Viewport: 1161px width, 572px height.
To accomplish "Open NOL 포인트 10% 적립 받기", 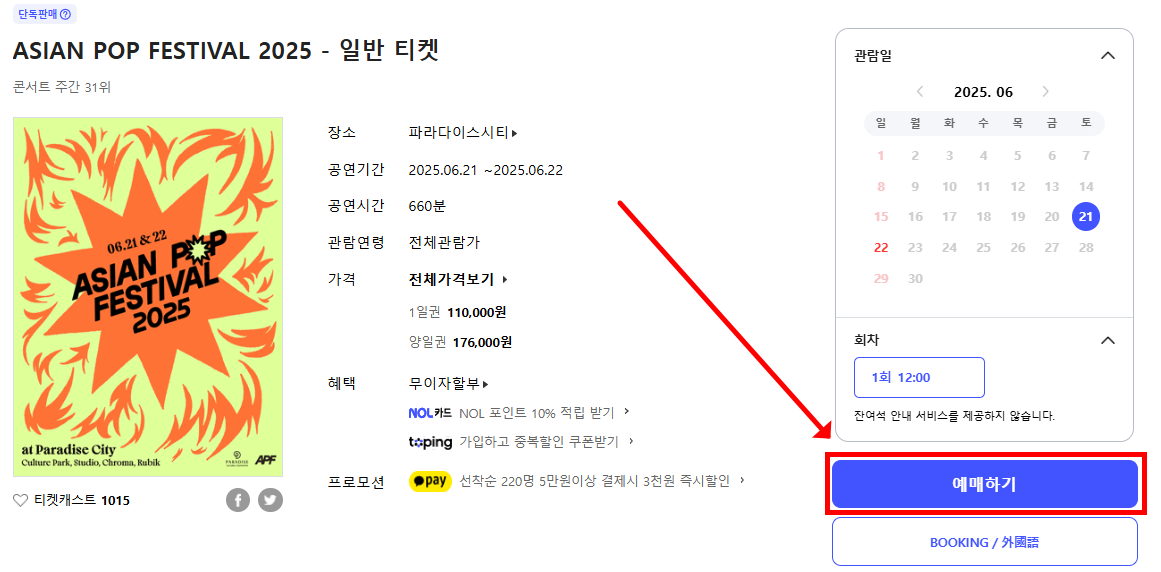I will 544,412.
